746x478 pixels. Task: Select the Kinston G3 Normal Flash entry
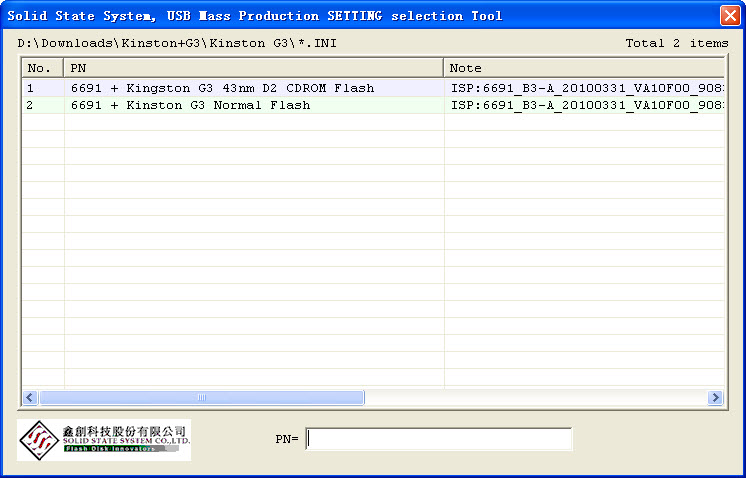click(190, 105)
